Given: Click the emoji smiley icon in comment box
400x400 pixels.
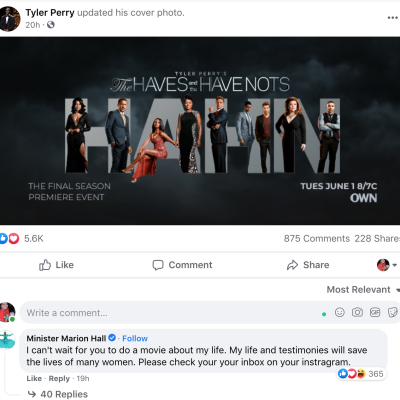Looking at the screenshot, I should tap(340, 312).
